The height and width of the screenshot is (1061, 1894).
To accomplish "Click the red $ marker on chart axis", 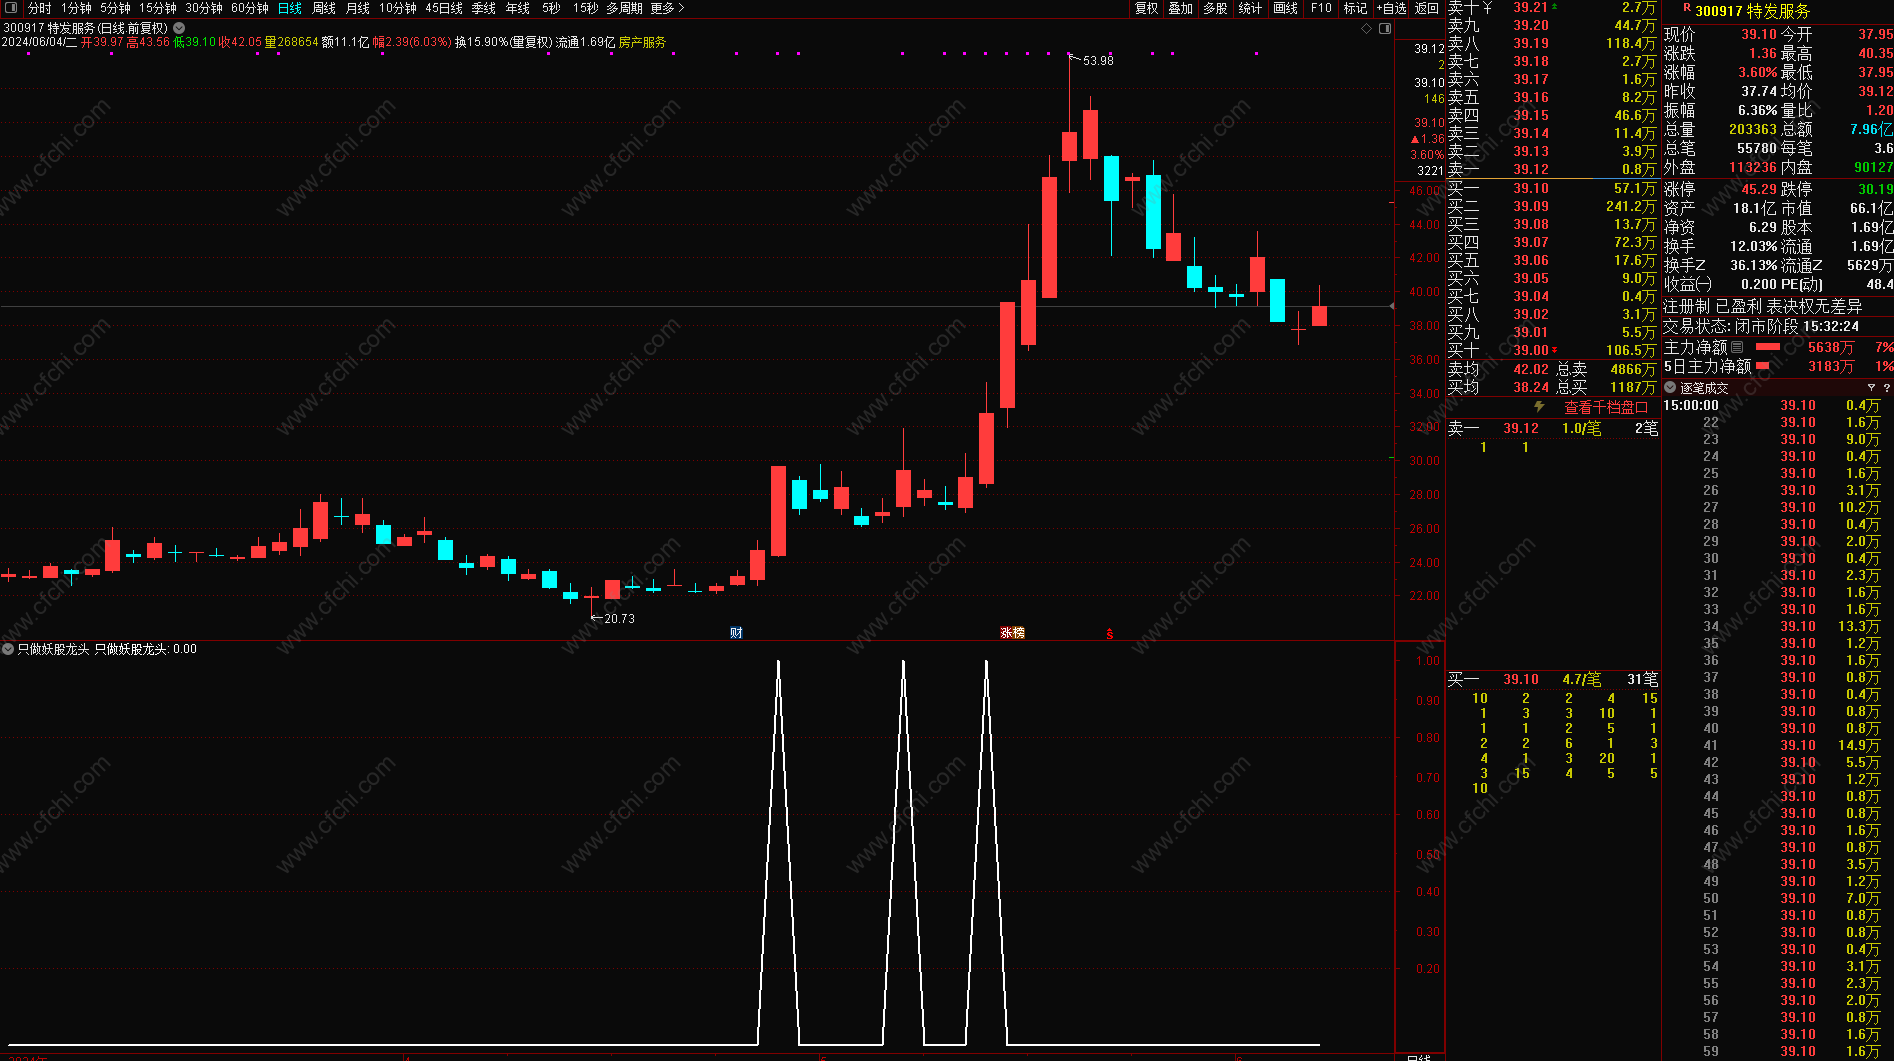I will point(1109,634).
